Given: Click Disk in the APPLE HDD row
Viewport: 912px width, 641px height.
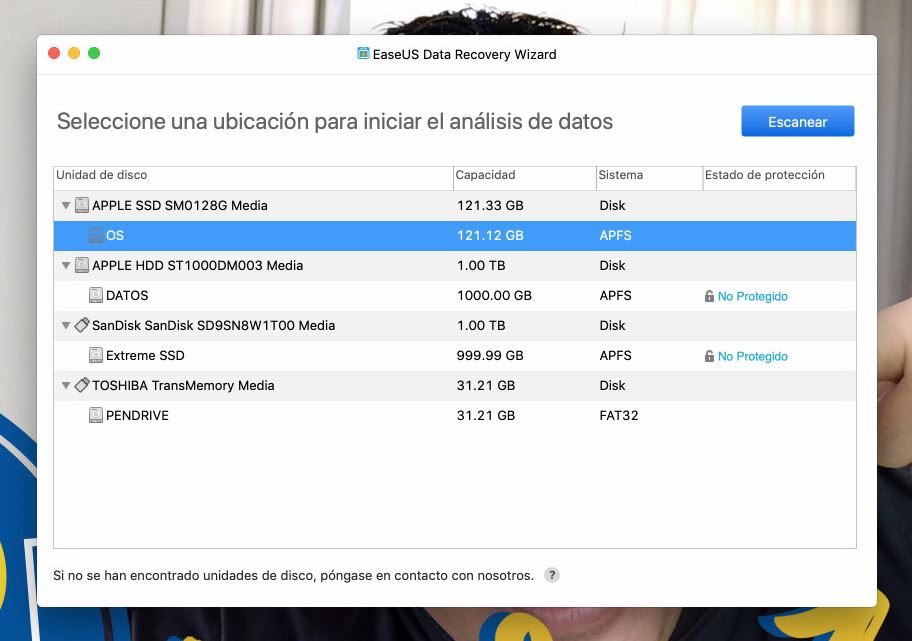Looking at the screenshot, I should tap(612, 265).
